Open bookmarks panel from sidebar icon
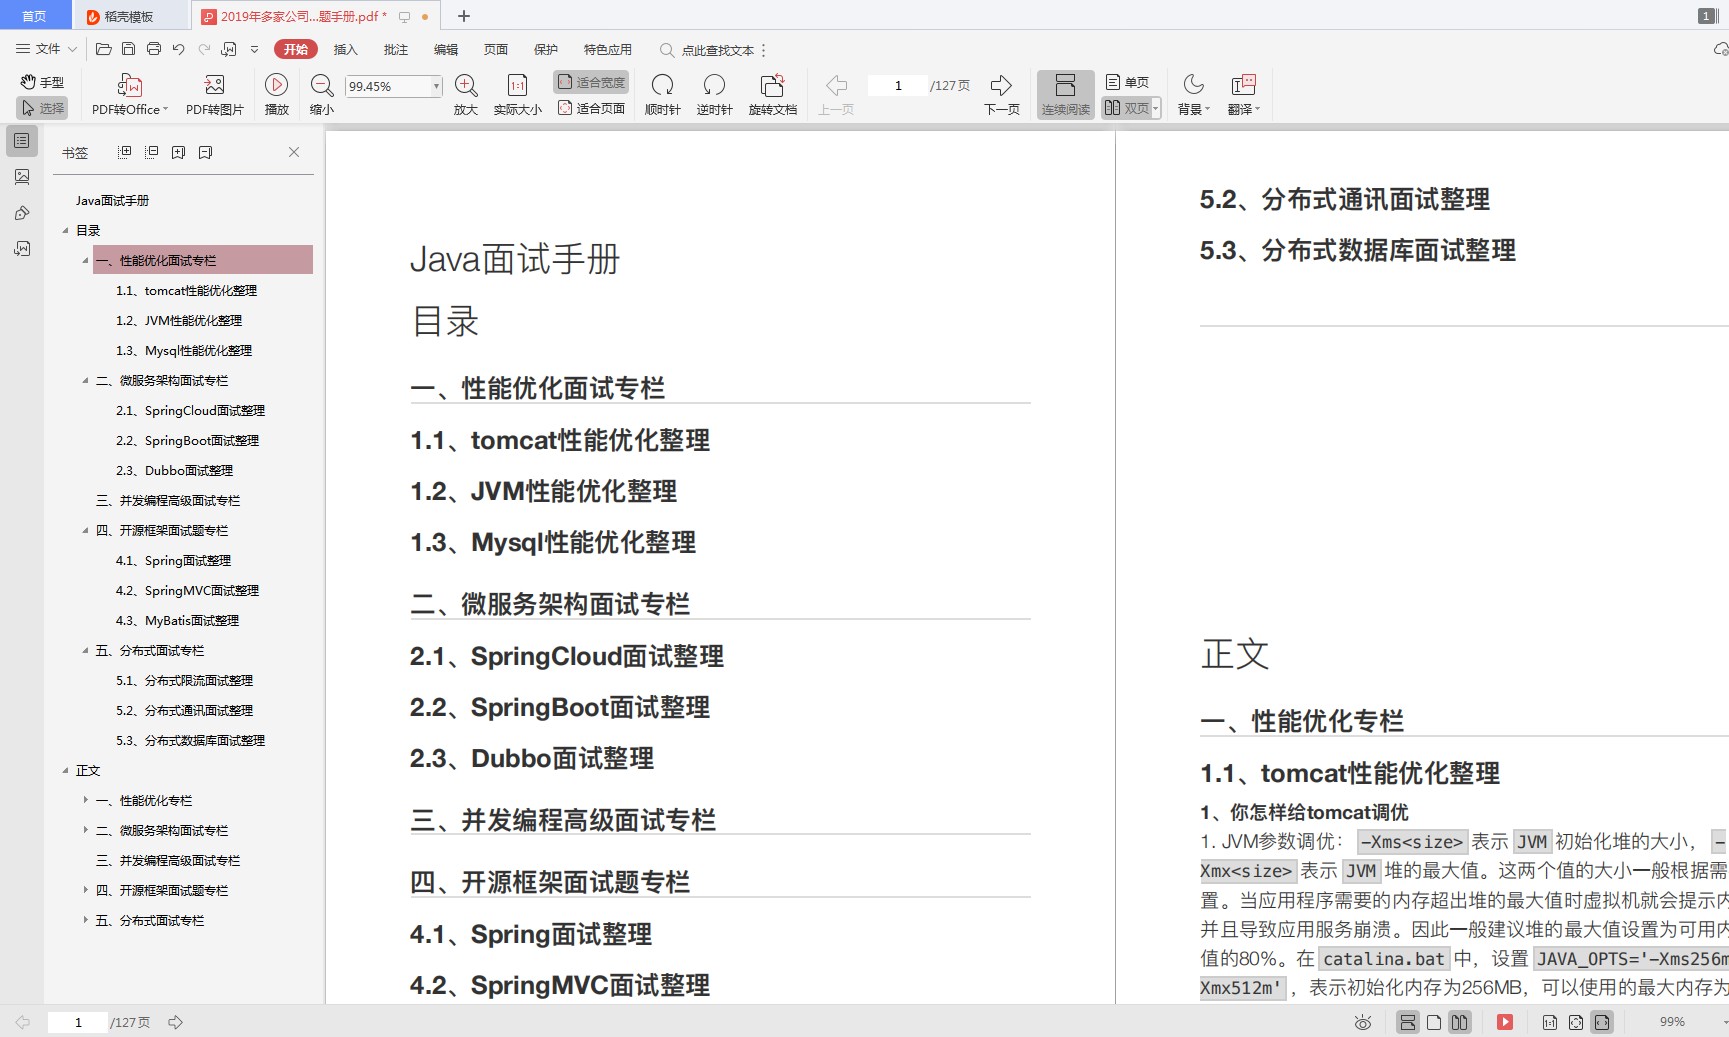This screenshot has width=1729, height=1037. [x=22, y=141]
